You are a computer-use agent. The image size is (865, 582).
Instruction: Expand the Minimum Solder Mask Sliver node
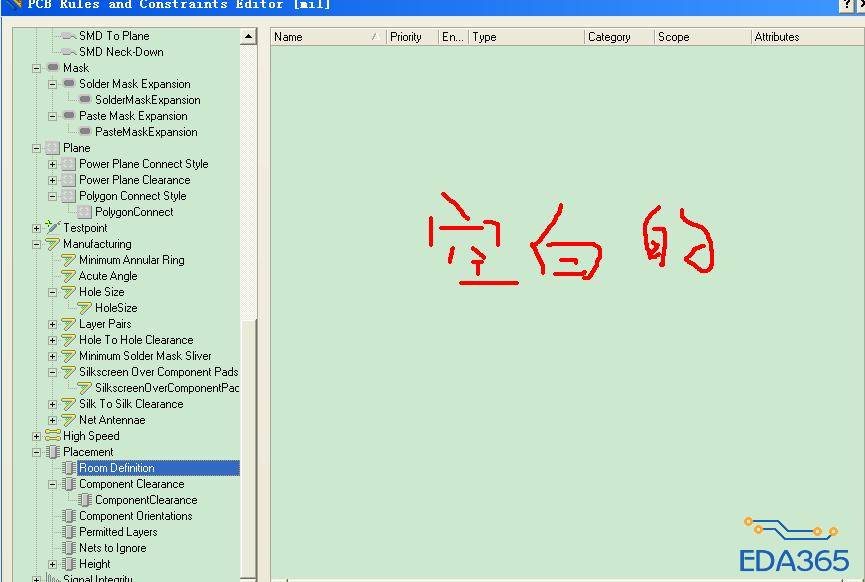tap(52, 356)
